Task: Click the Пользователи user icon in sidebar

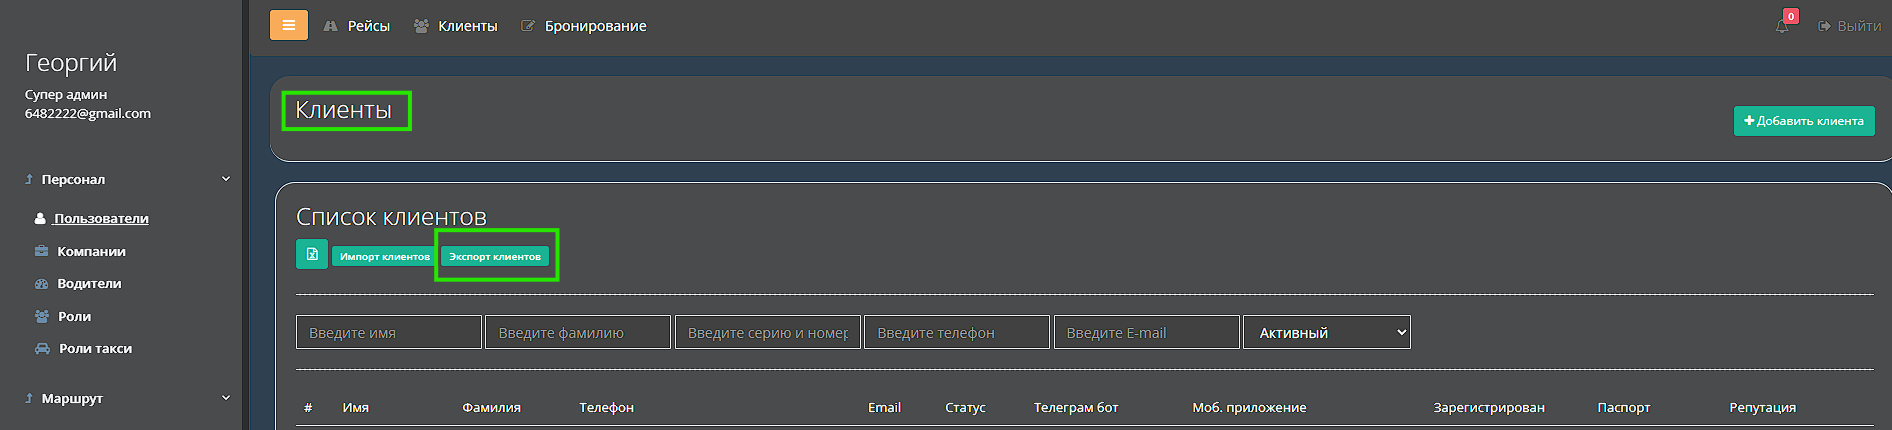Action: 40,218
